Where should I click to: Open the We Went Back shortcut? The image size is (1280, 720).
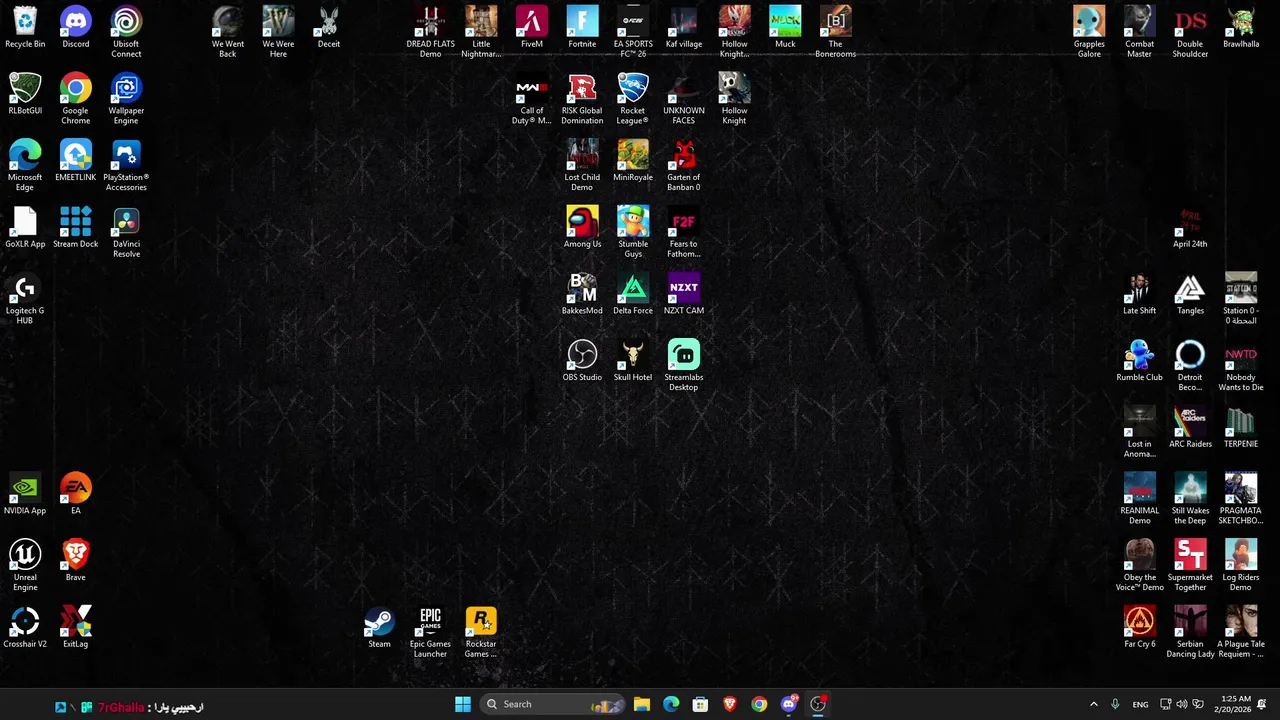pyautogui.click(x=228, y=32)
